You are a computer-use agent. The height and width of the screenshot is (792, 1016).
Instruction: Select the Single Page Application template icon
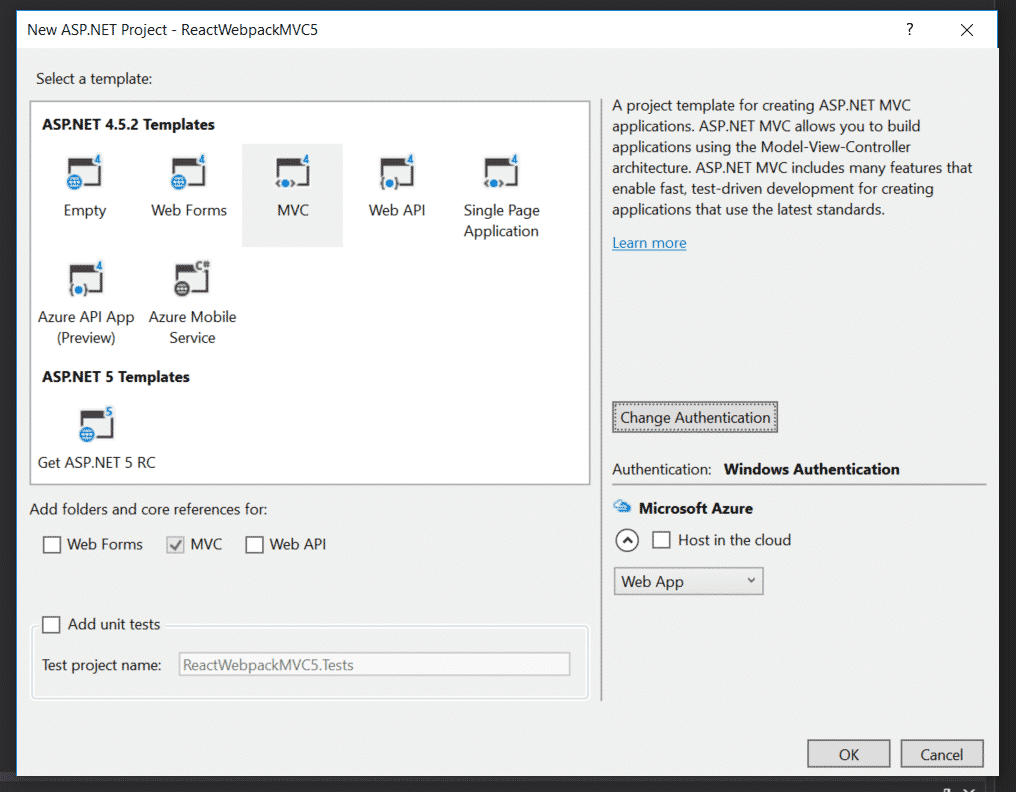501,172
